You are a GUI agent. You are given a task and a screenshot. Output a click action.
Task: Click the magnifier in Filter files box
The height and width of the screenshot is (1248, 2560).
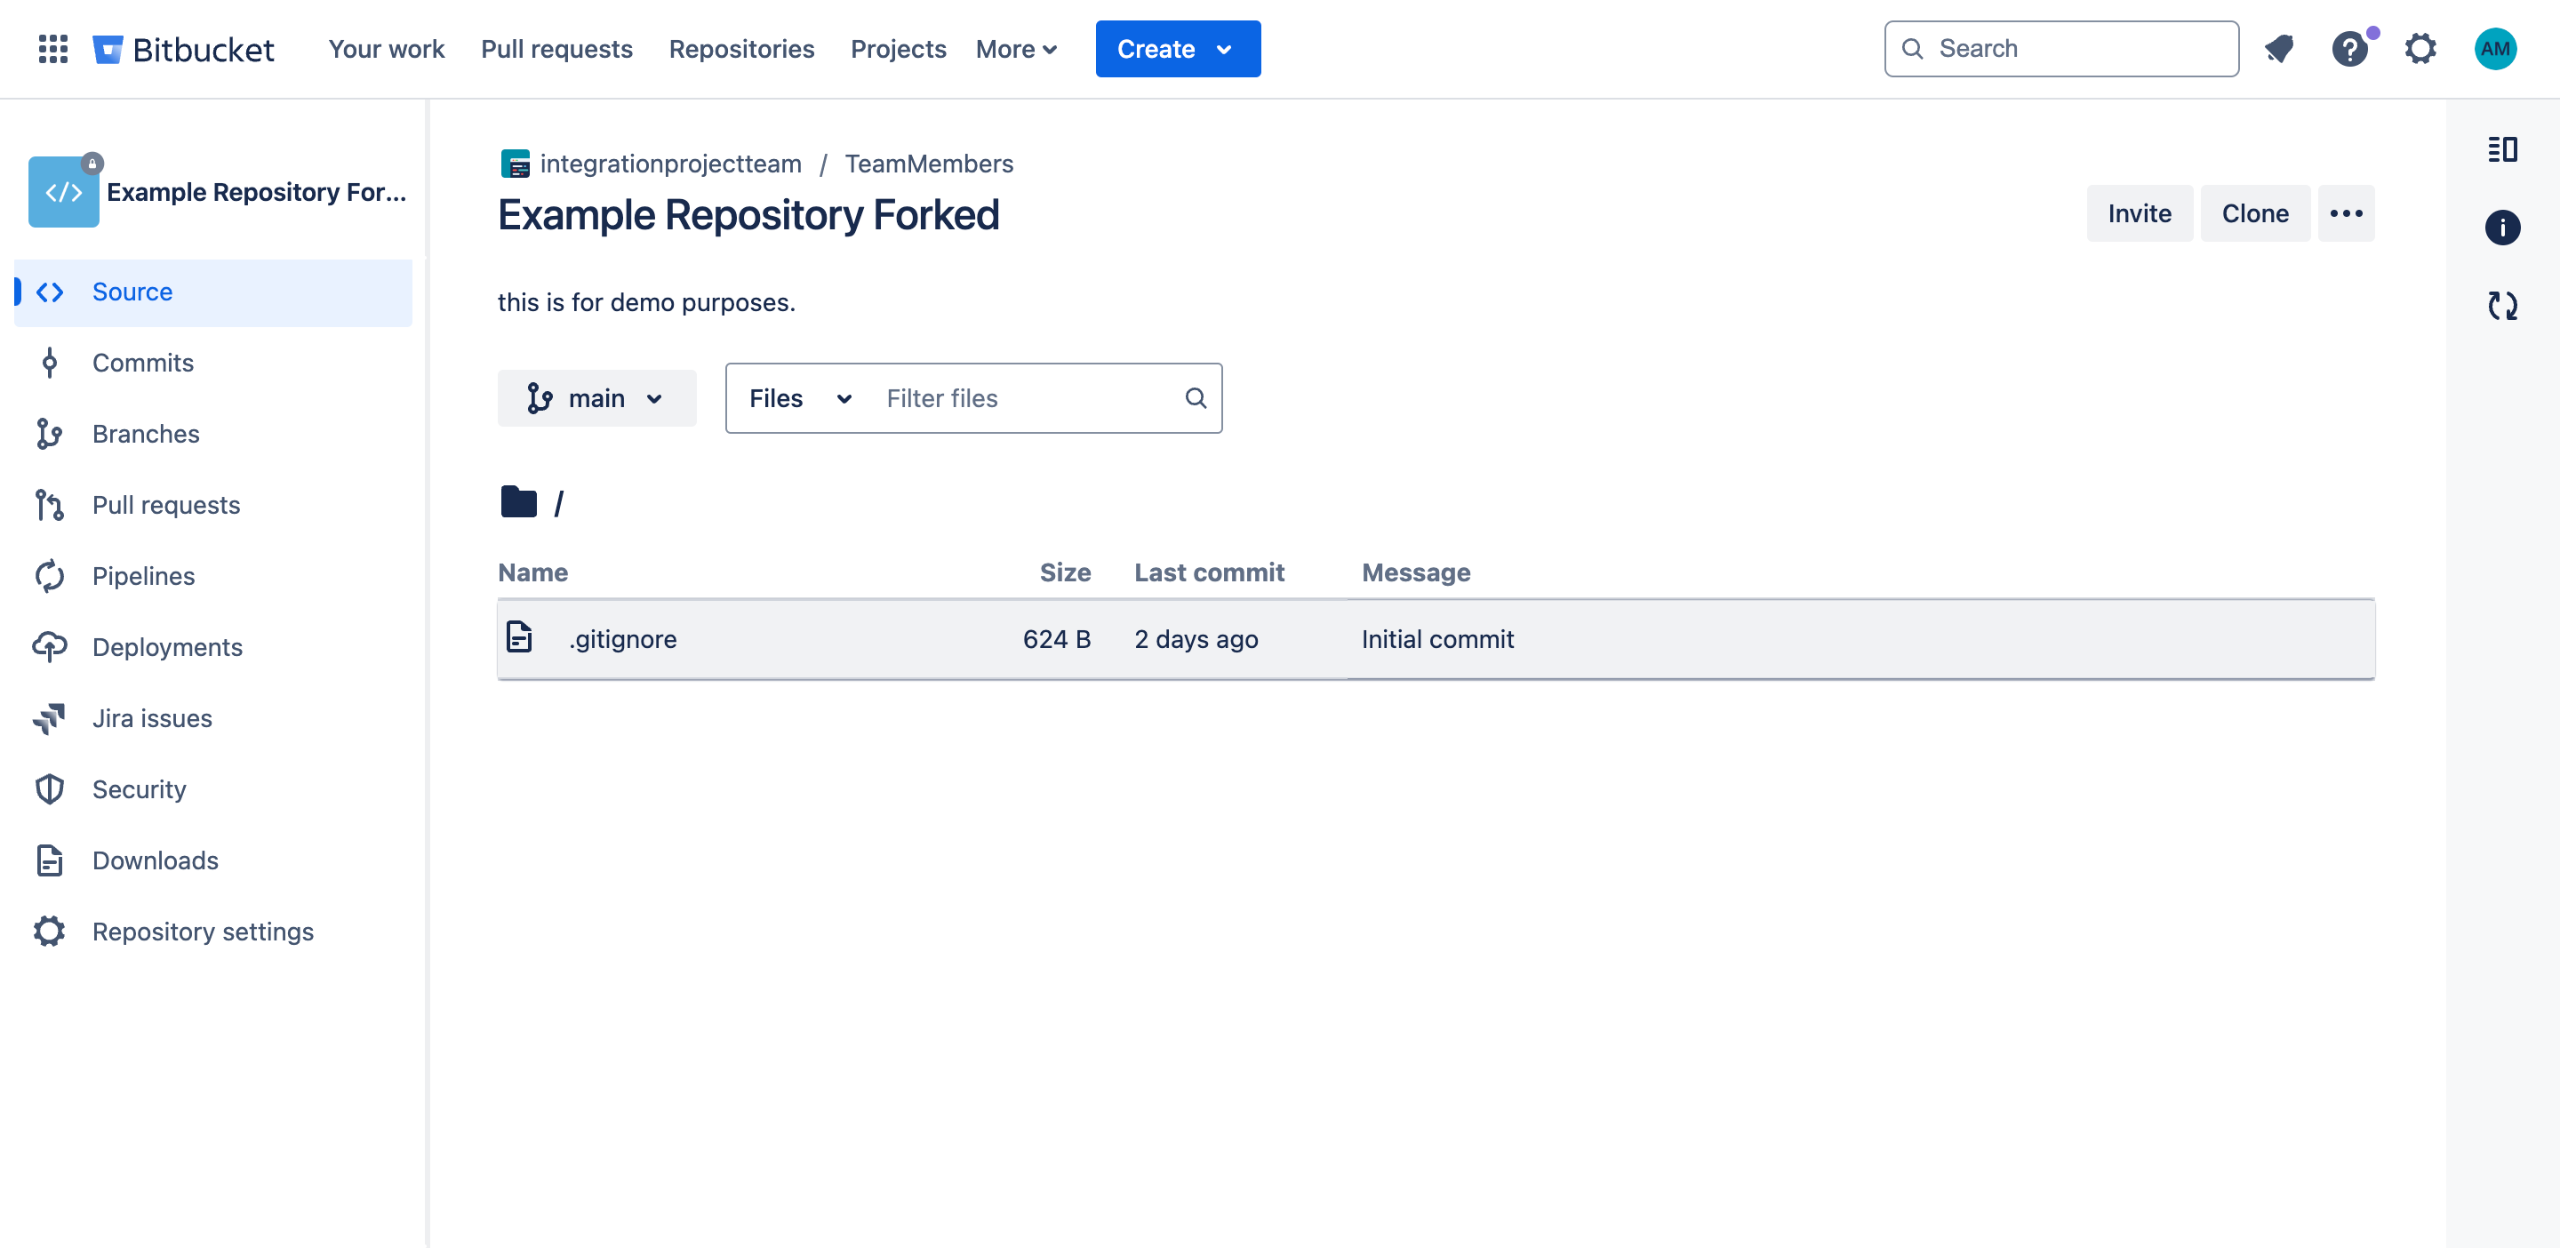[1195, 398]
